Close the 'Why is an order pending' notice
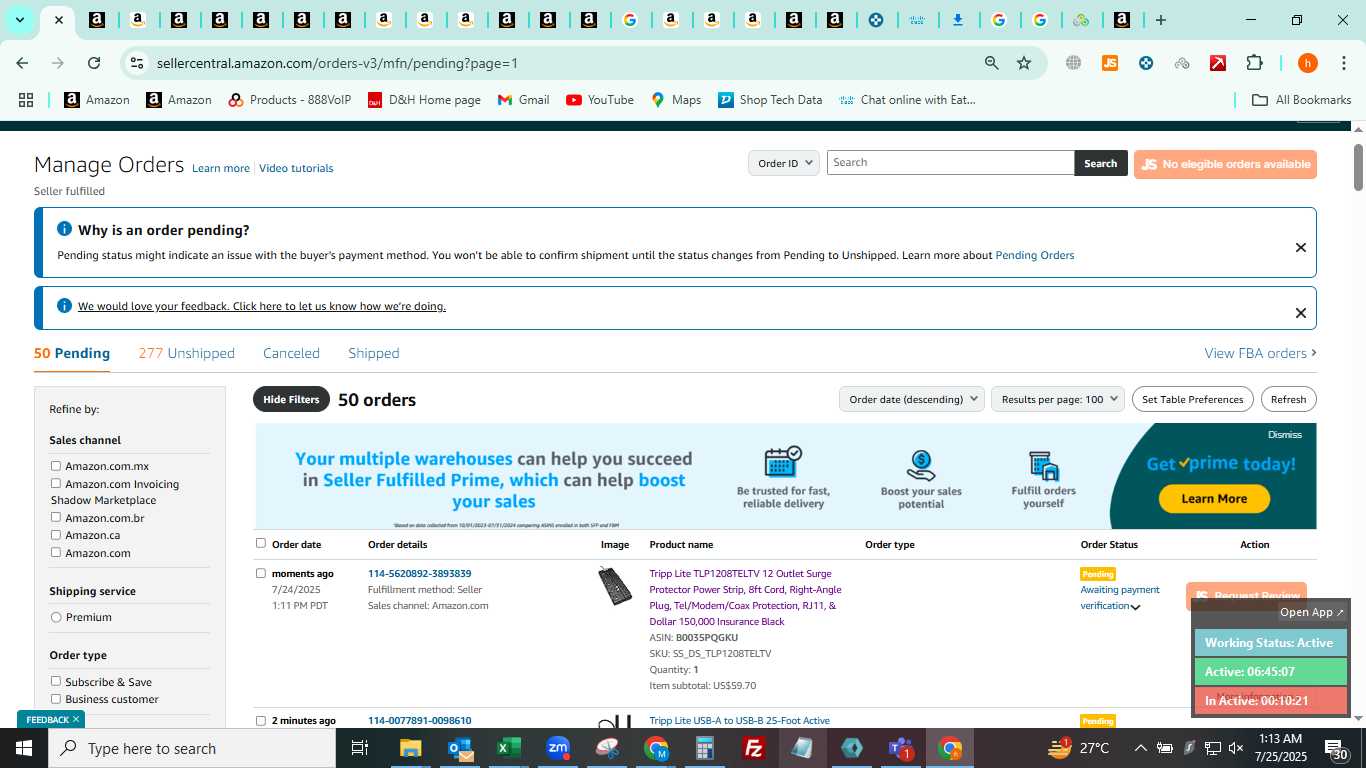The height and width of the screenshot is (768, 1366). coord(1301,247)
